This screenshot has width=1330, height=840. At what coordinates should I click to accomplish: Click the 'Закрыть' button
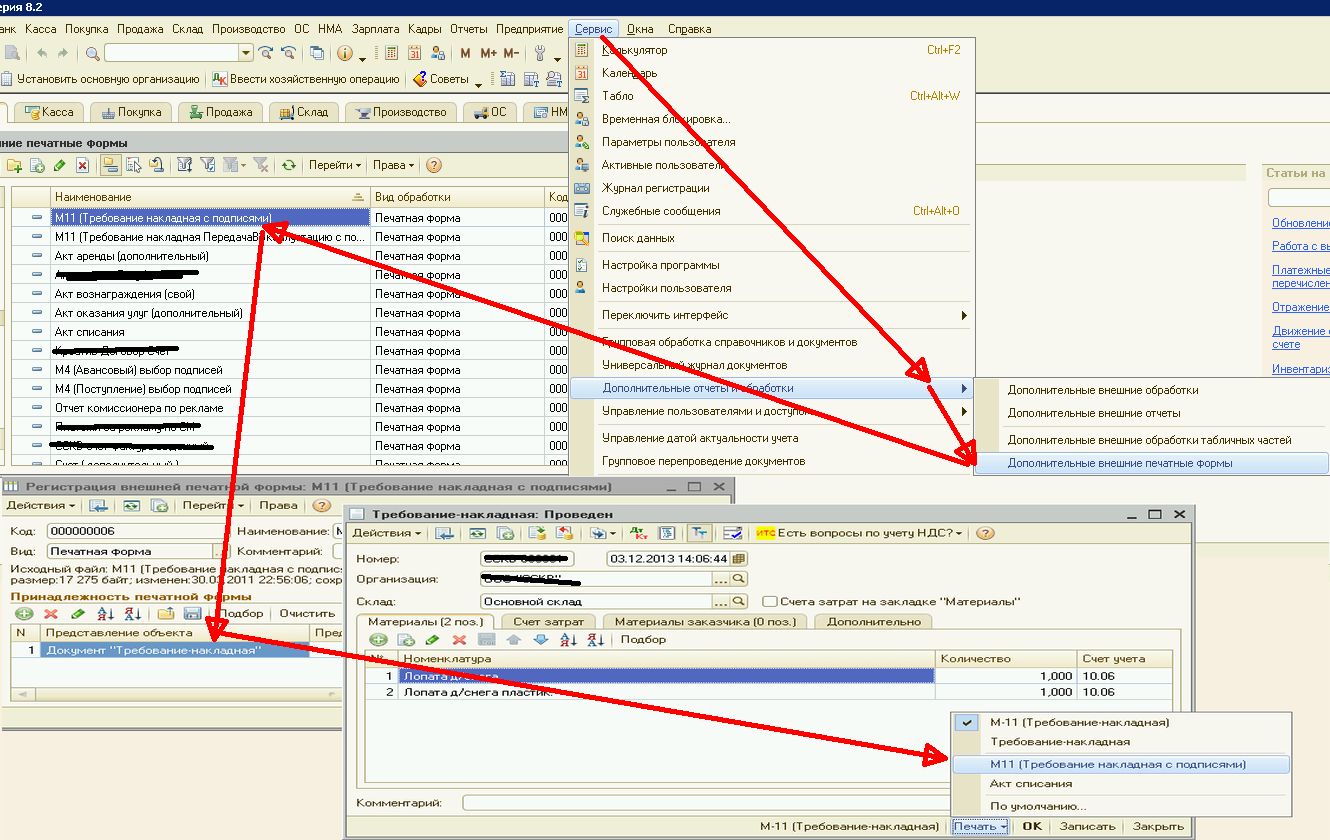[x=1157, y=827]
